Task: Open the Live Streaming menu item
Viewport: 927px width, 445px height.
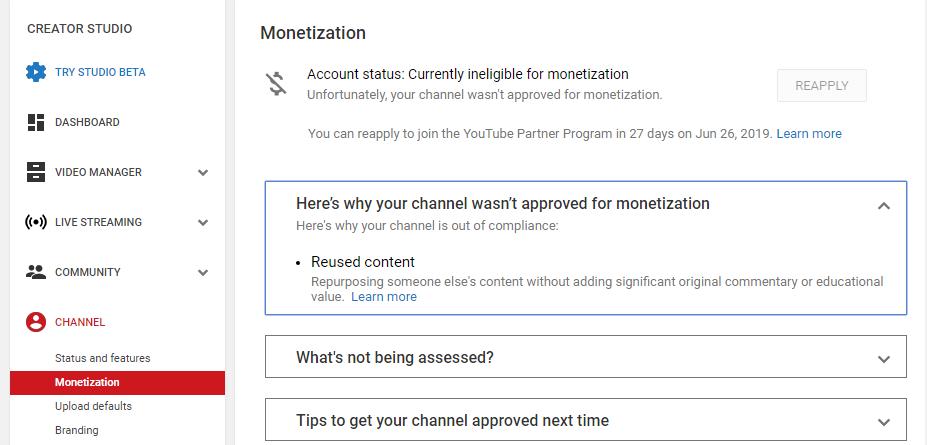Action: [98, 222]
